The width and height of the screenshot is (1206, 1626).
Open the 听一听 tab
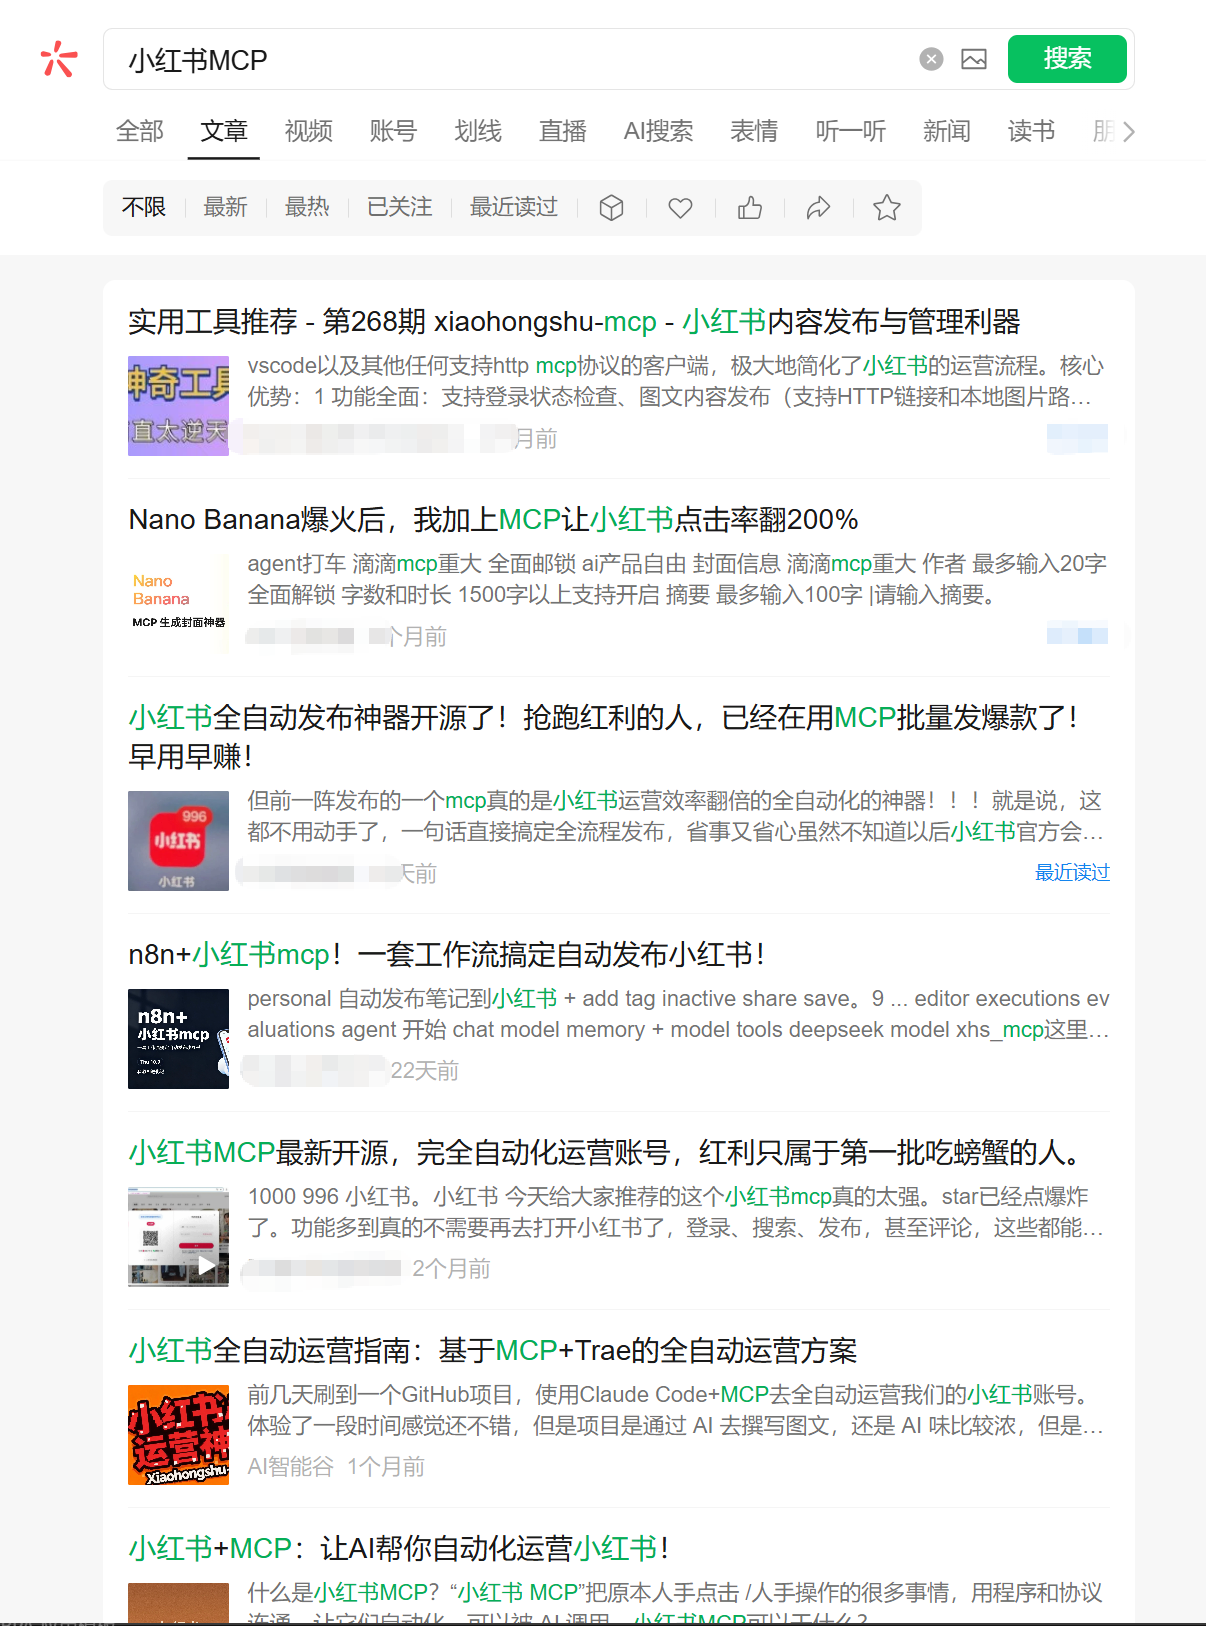point(851,131)
